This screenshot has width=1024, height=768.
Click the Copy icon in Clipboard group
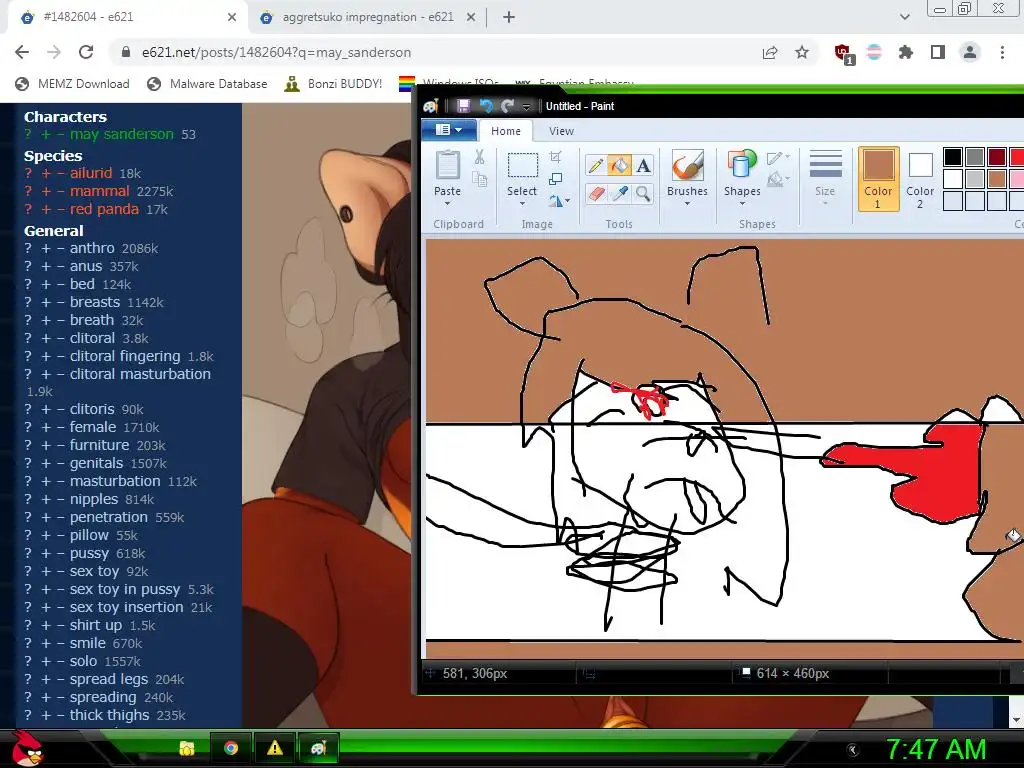(479, 180)
